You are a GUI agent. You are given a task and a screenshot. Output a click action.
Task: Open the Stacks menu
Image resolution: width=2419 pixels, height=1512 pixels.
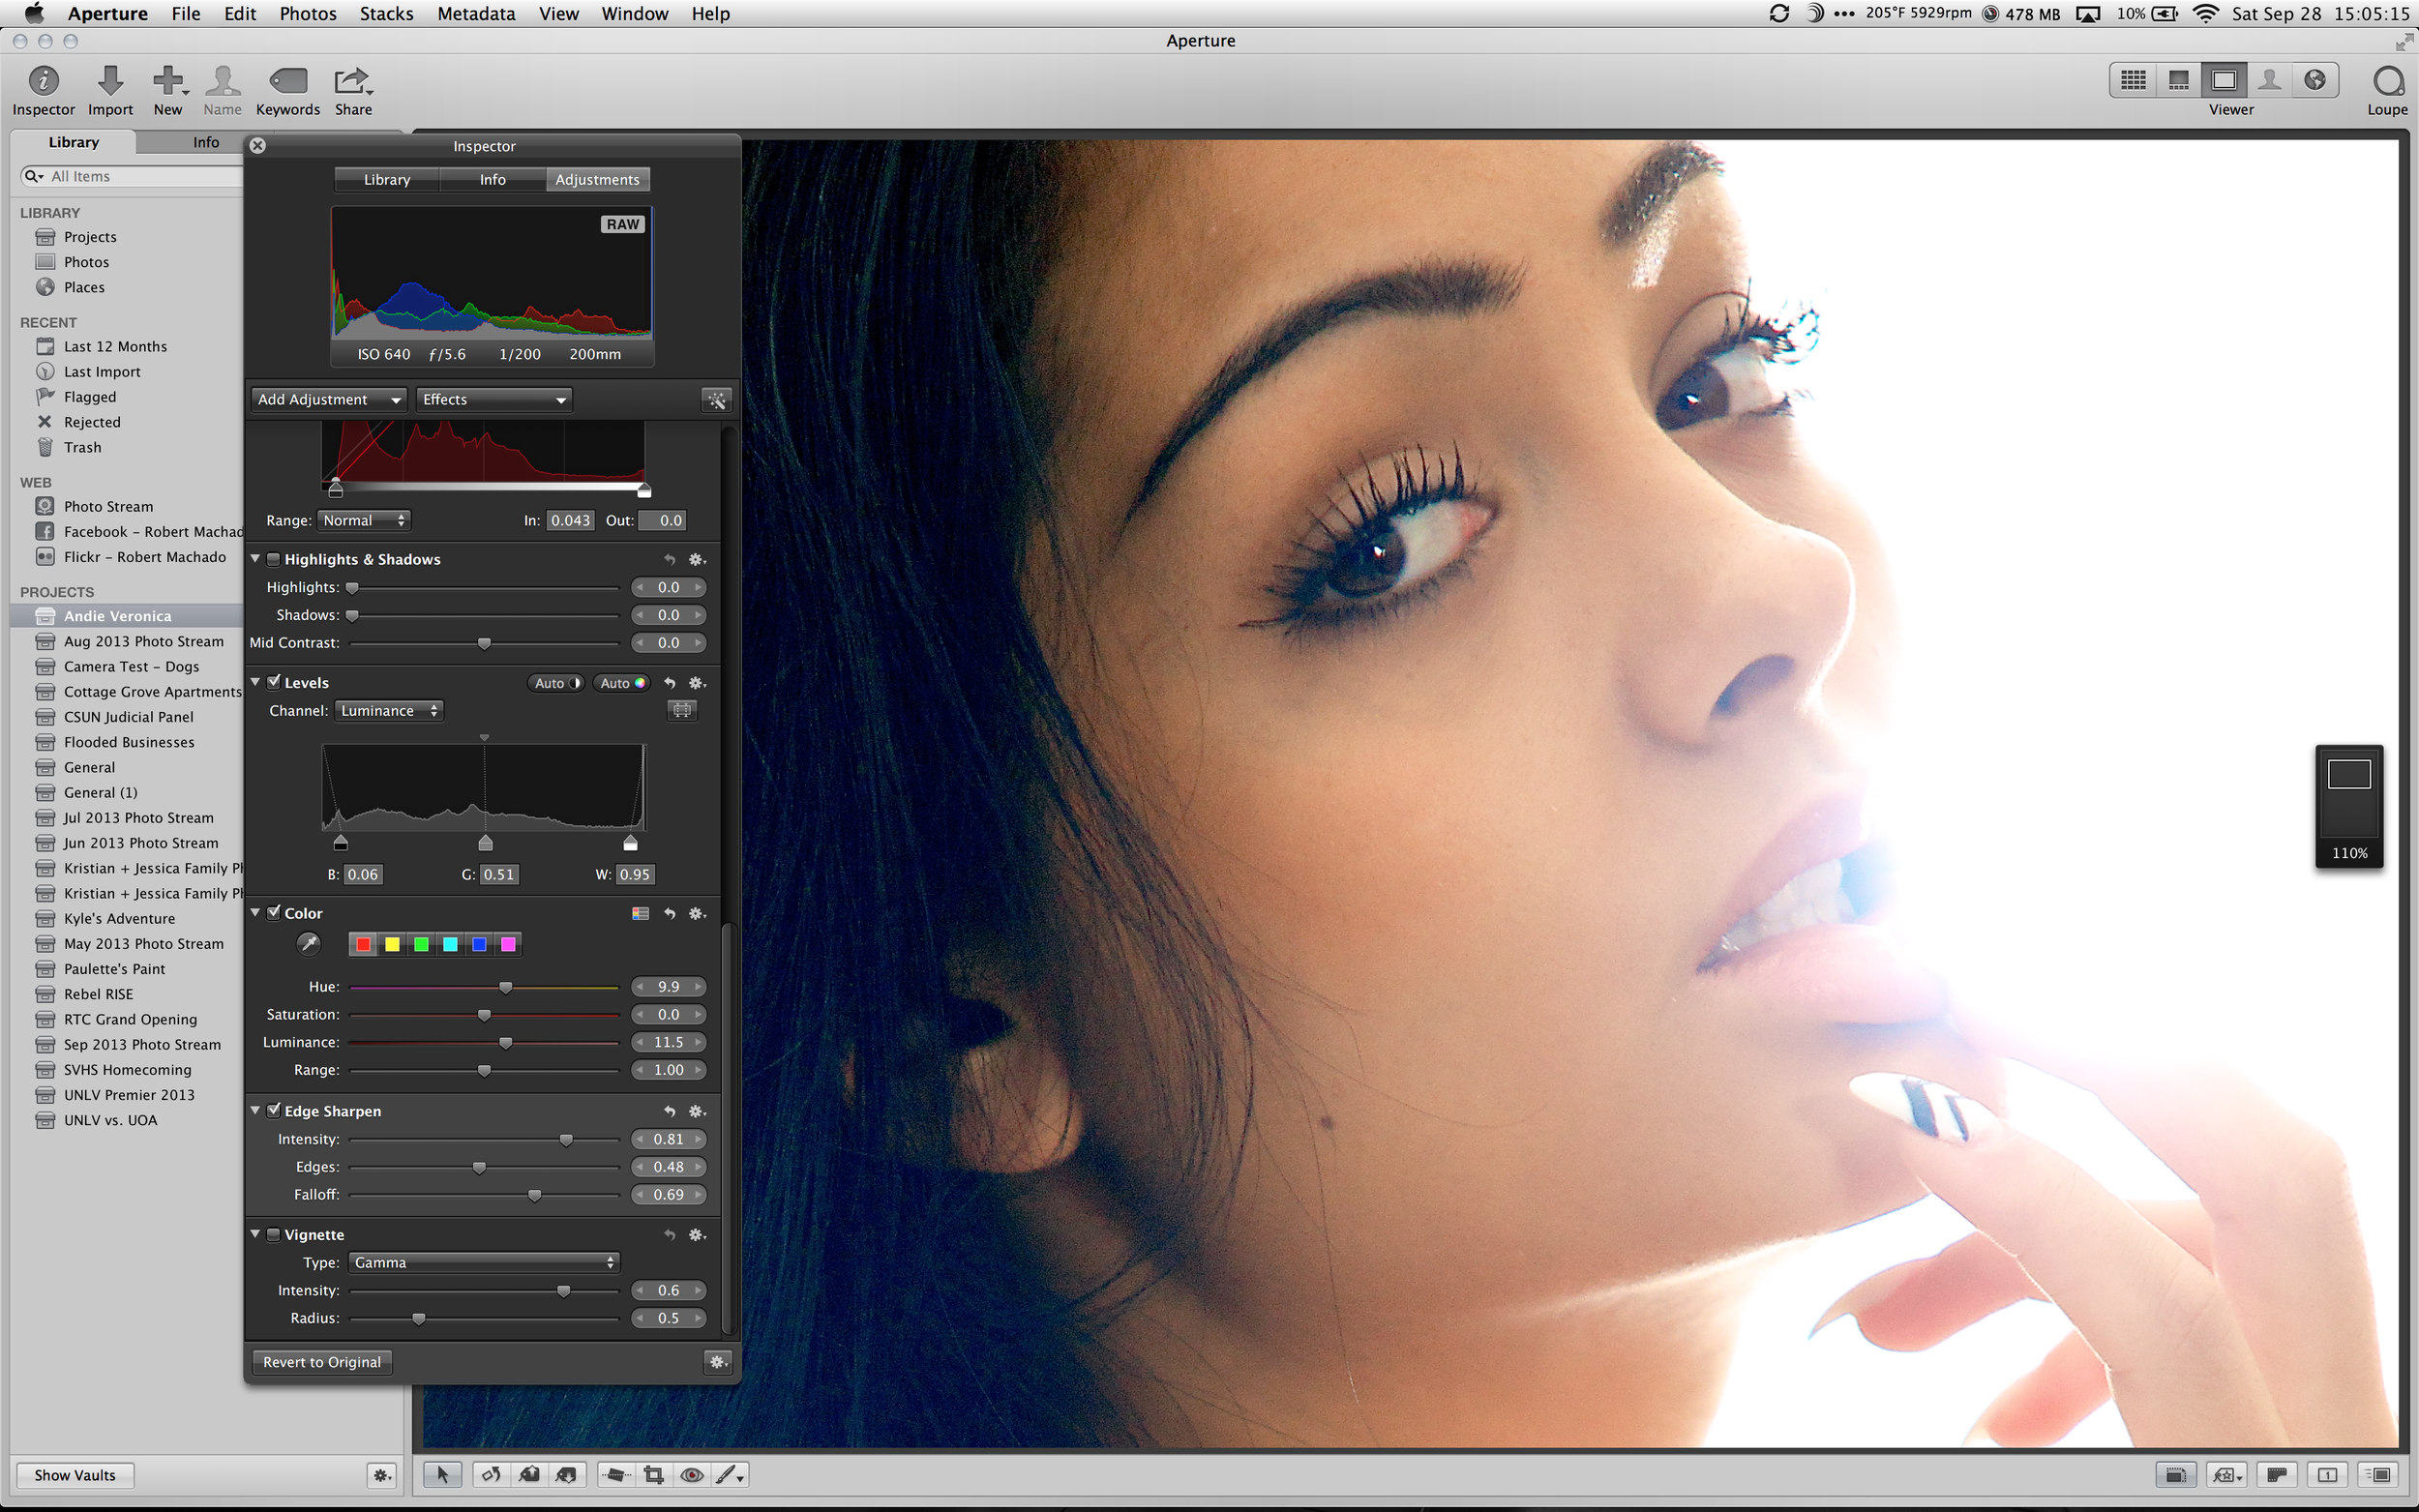click(386, 14)
